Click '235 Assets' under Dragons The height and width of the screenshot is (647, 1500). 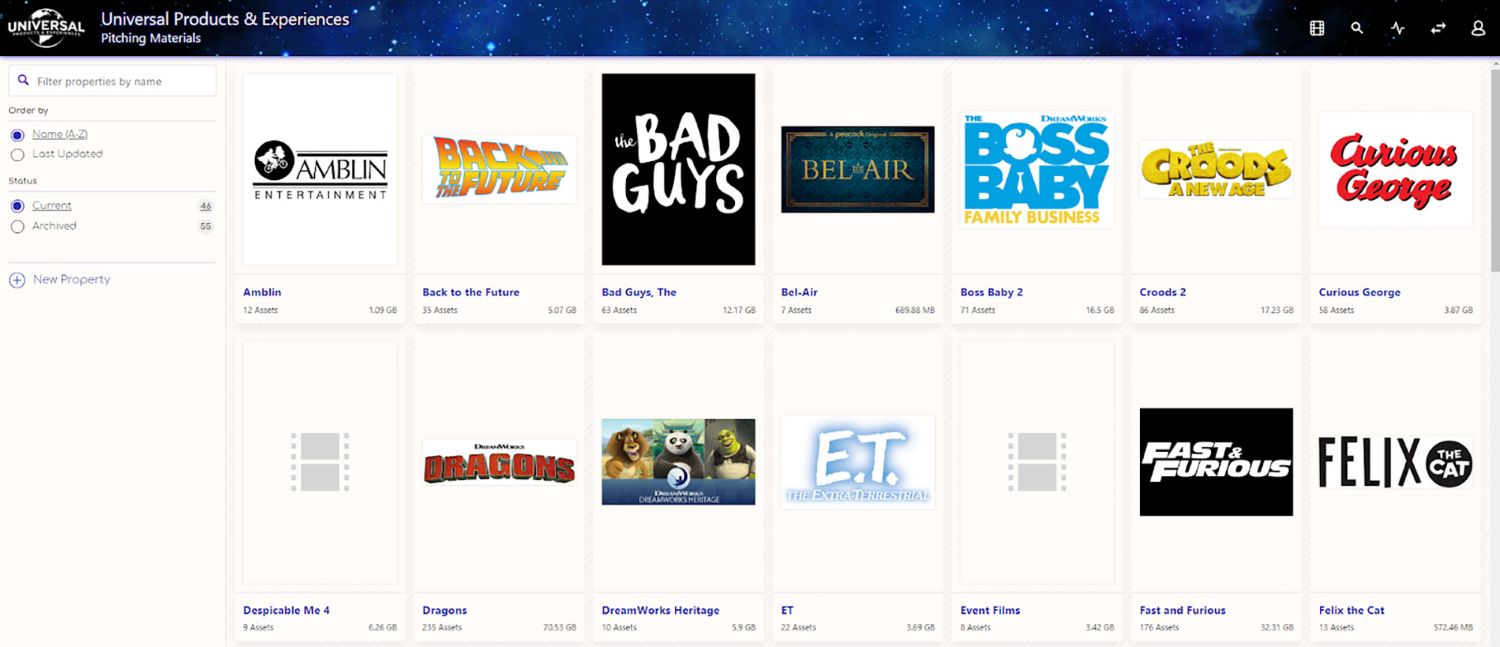point(442,628)
